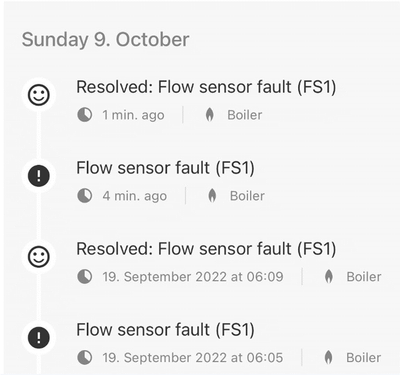
Task: Open the "Flow sensor fault (FS1)" entry from 4 min. ago
Action: (x=165, y=168)
